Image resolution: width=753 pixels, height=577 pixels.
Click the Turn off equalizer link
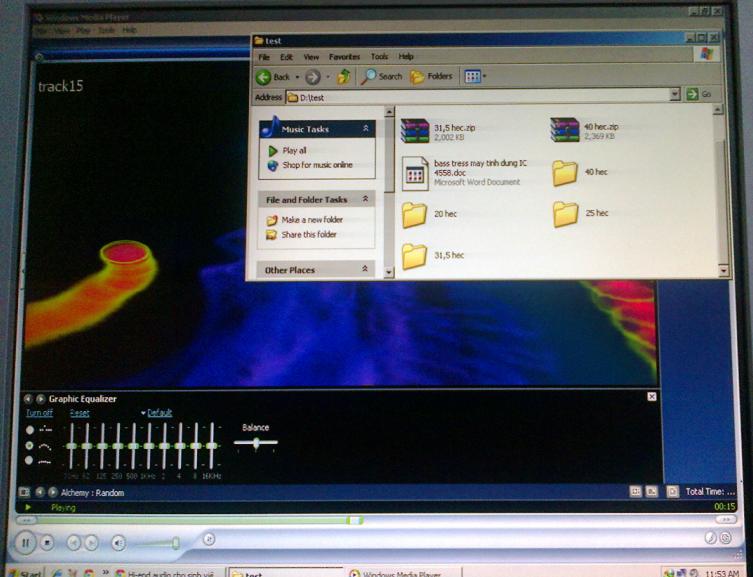pyautogui.click(x=40, y=413)
